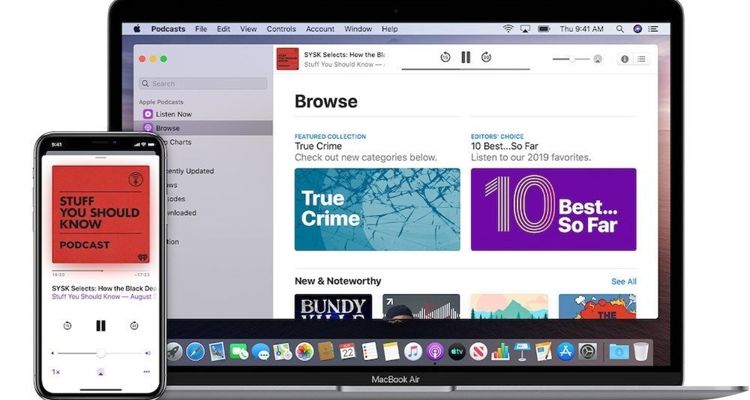The image size is (750, 400).
Task: Skip forward 30 seconds on the Mac
Action: pos(486,57)
